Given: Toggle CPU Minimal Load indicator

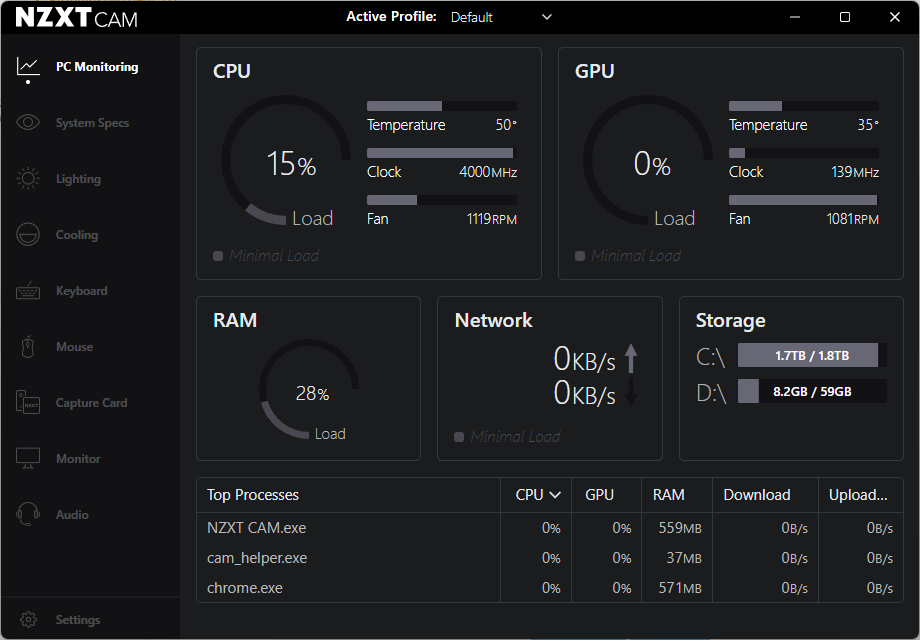Looking at the screenshot, I should [218, 256].
